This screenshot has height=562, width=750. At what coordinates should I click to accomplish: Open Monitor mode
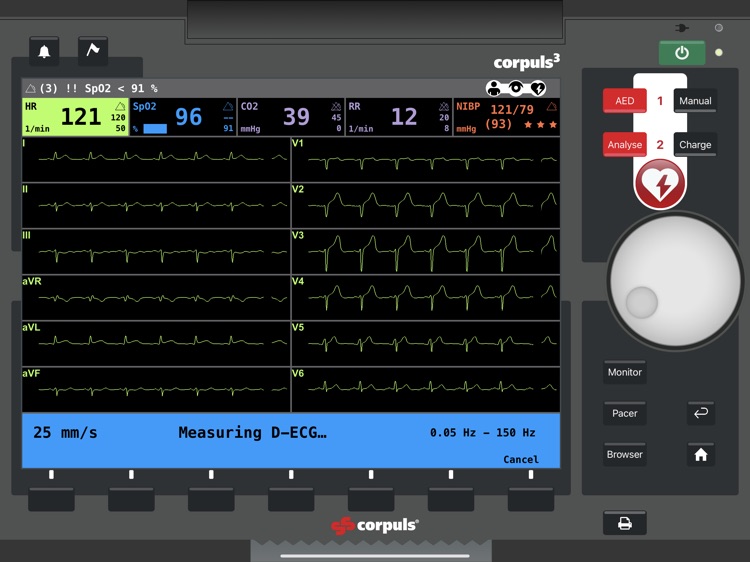point(625,372)
